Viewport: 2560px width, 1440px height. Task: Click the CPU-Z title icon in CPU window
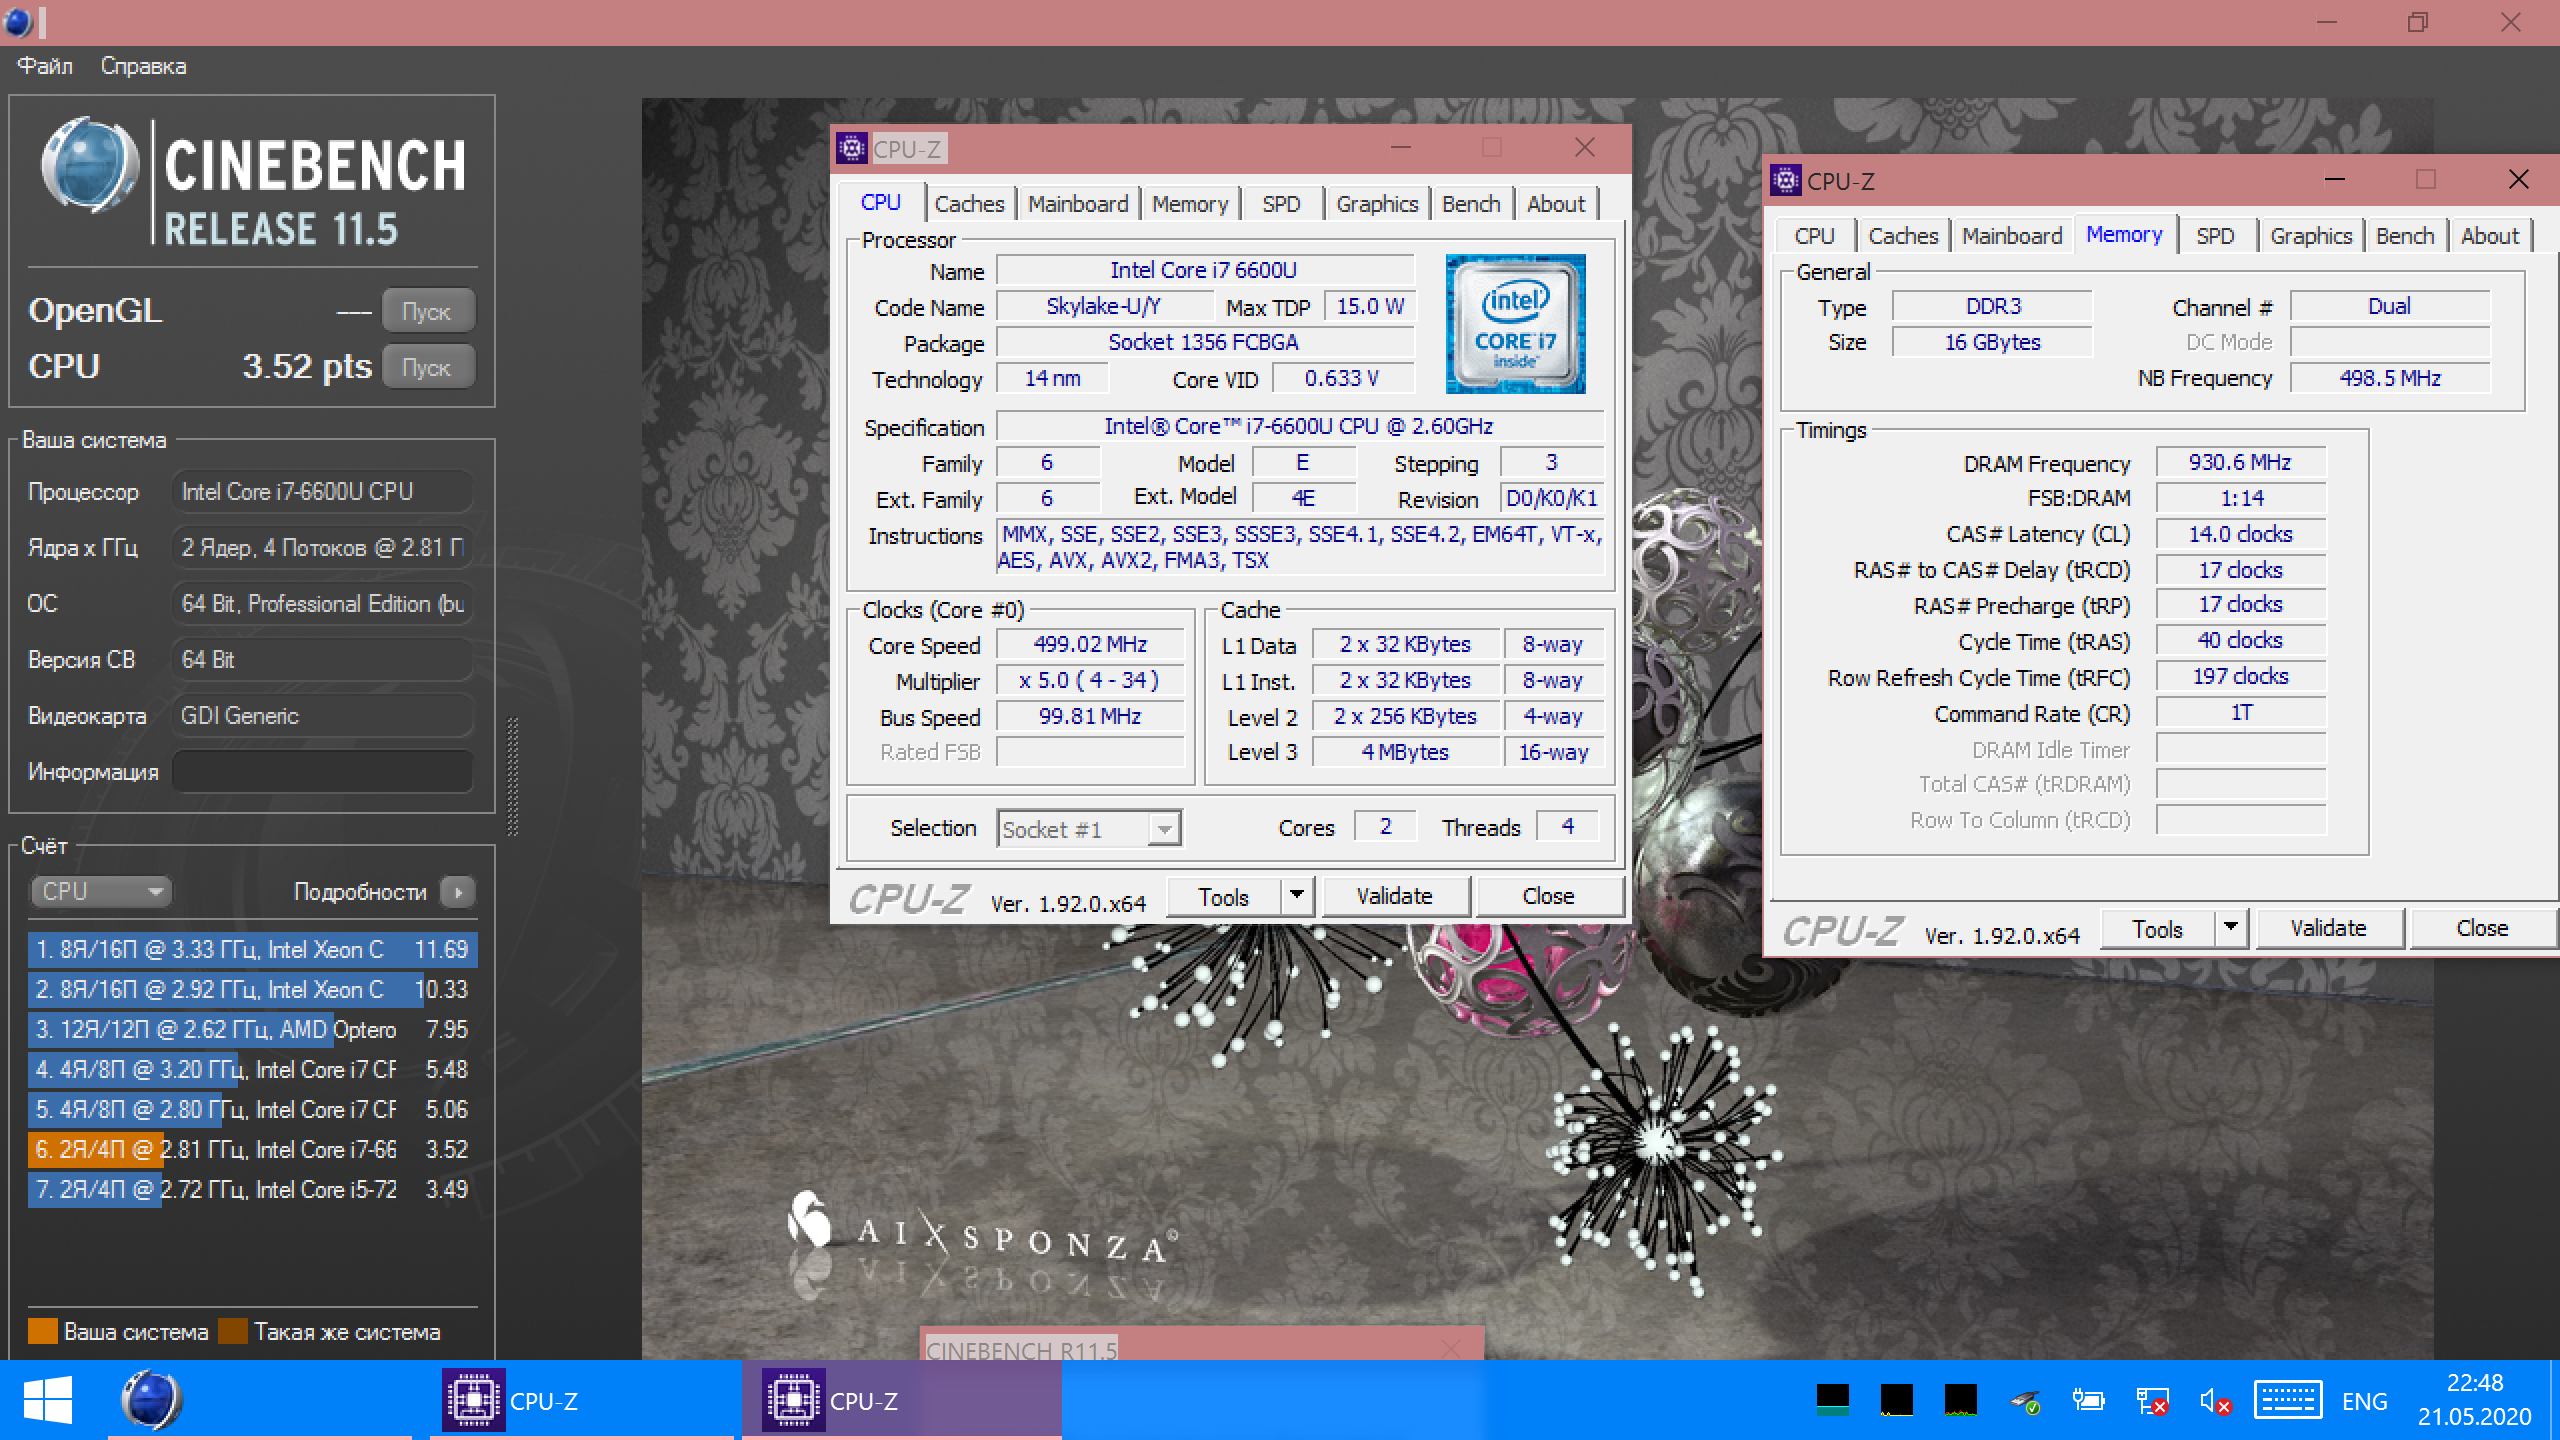coord(851,149)
